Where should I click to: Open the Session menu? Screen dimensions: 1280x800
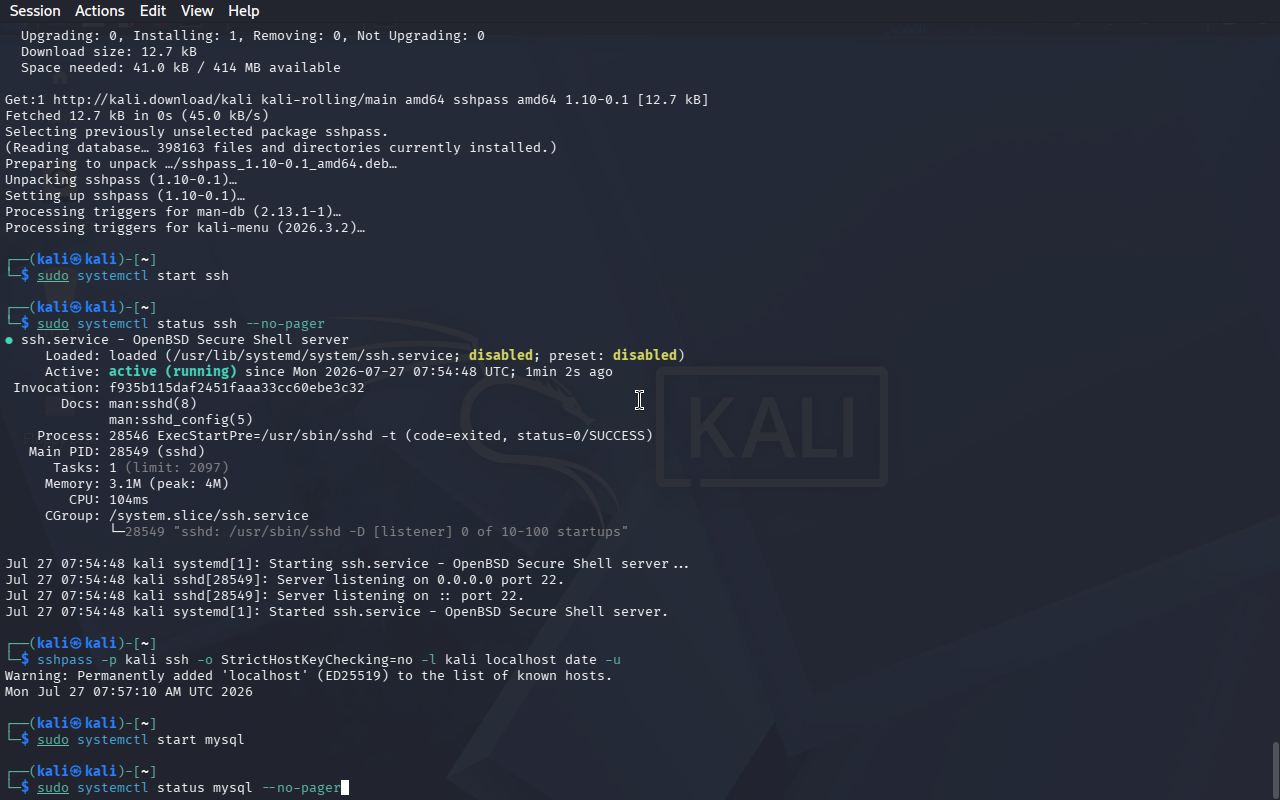(x=35, y=11)
